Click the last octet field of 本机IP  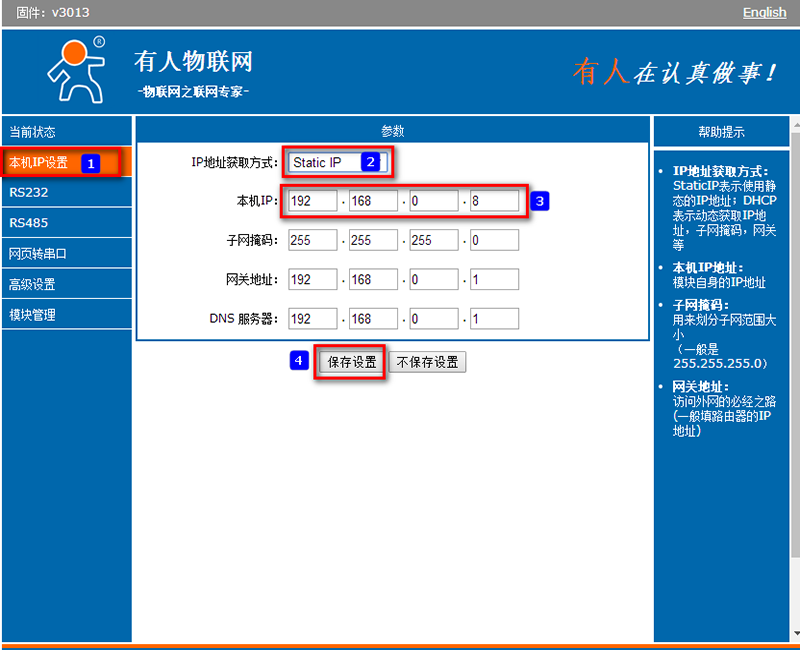[494, 201]
